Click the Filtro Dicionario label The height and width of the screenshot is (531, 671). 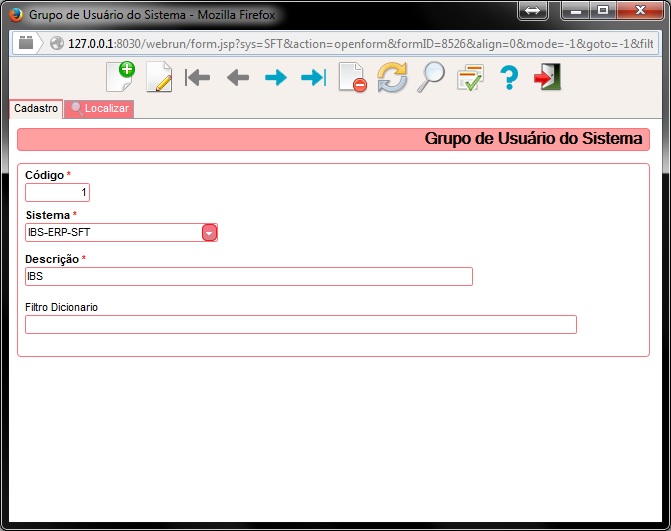point(61,307)
